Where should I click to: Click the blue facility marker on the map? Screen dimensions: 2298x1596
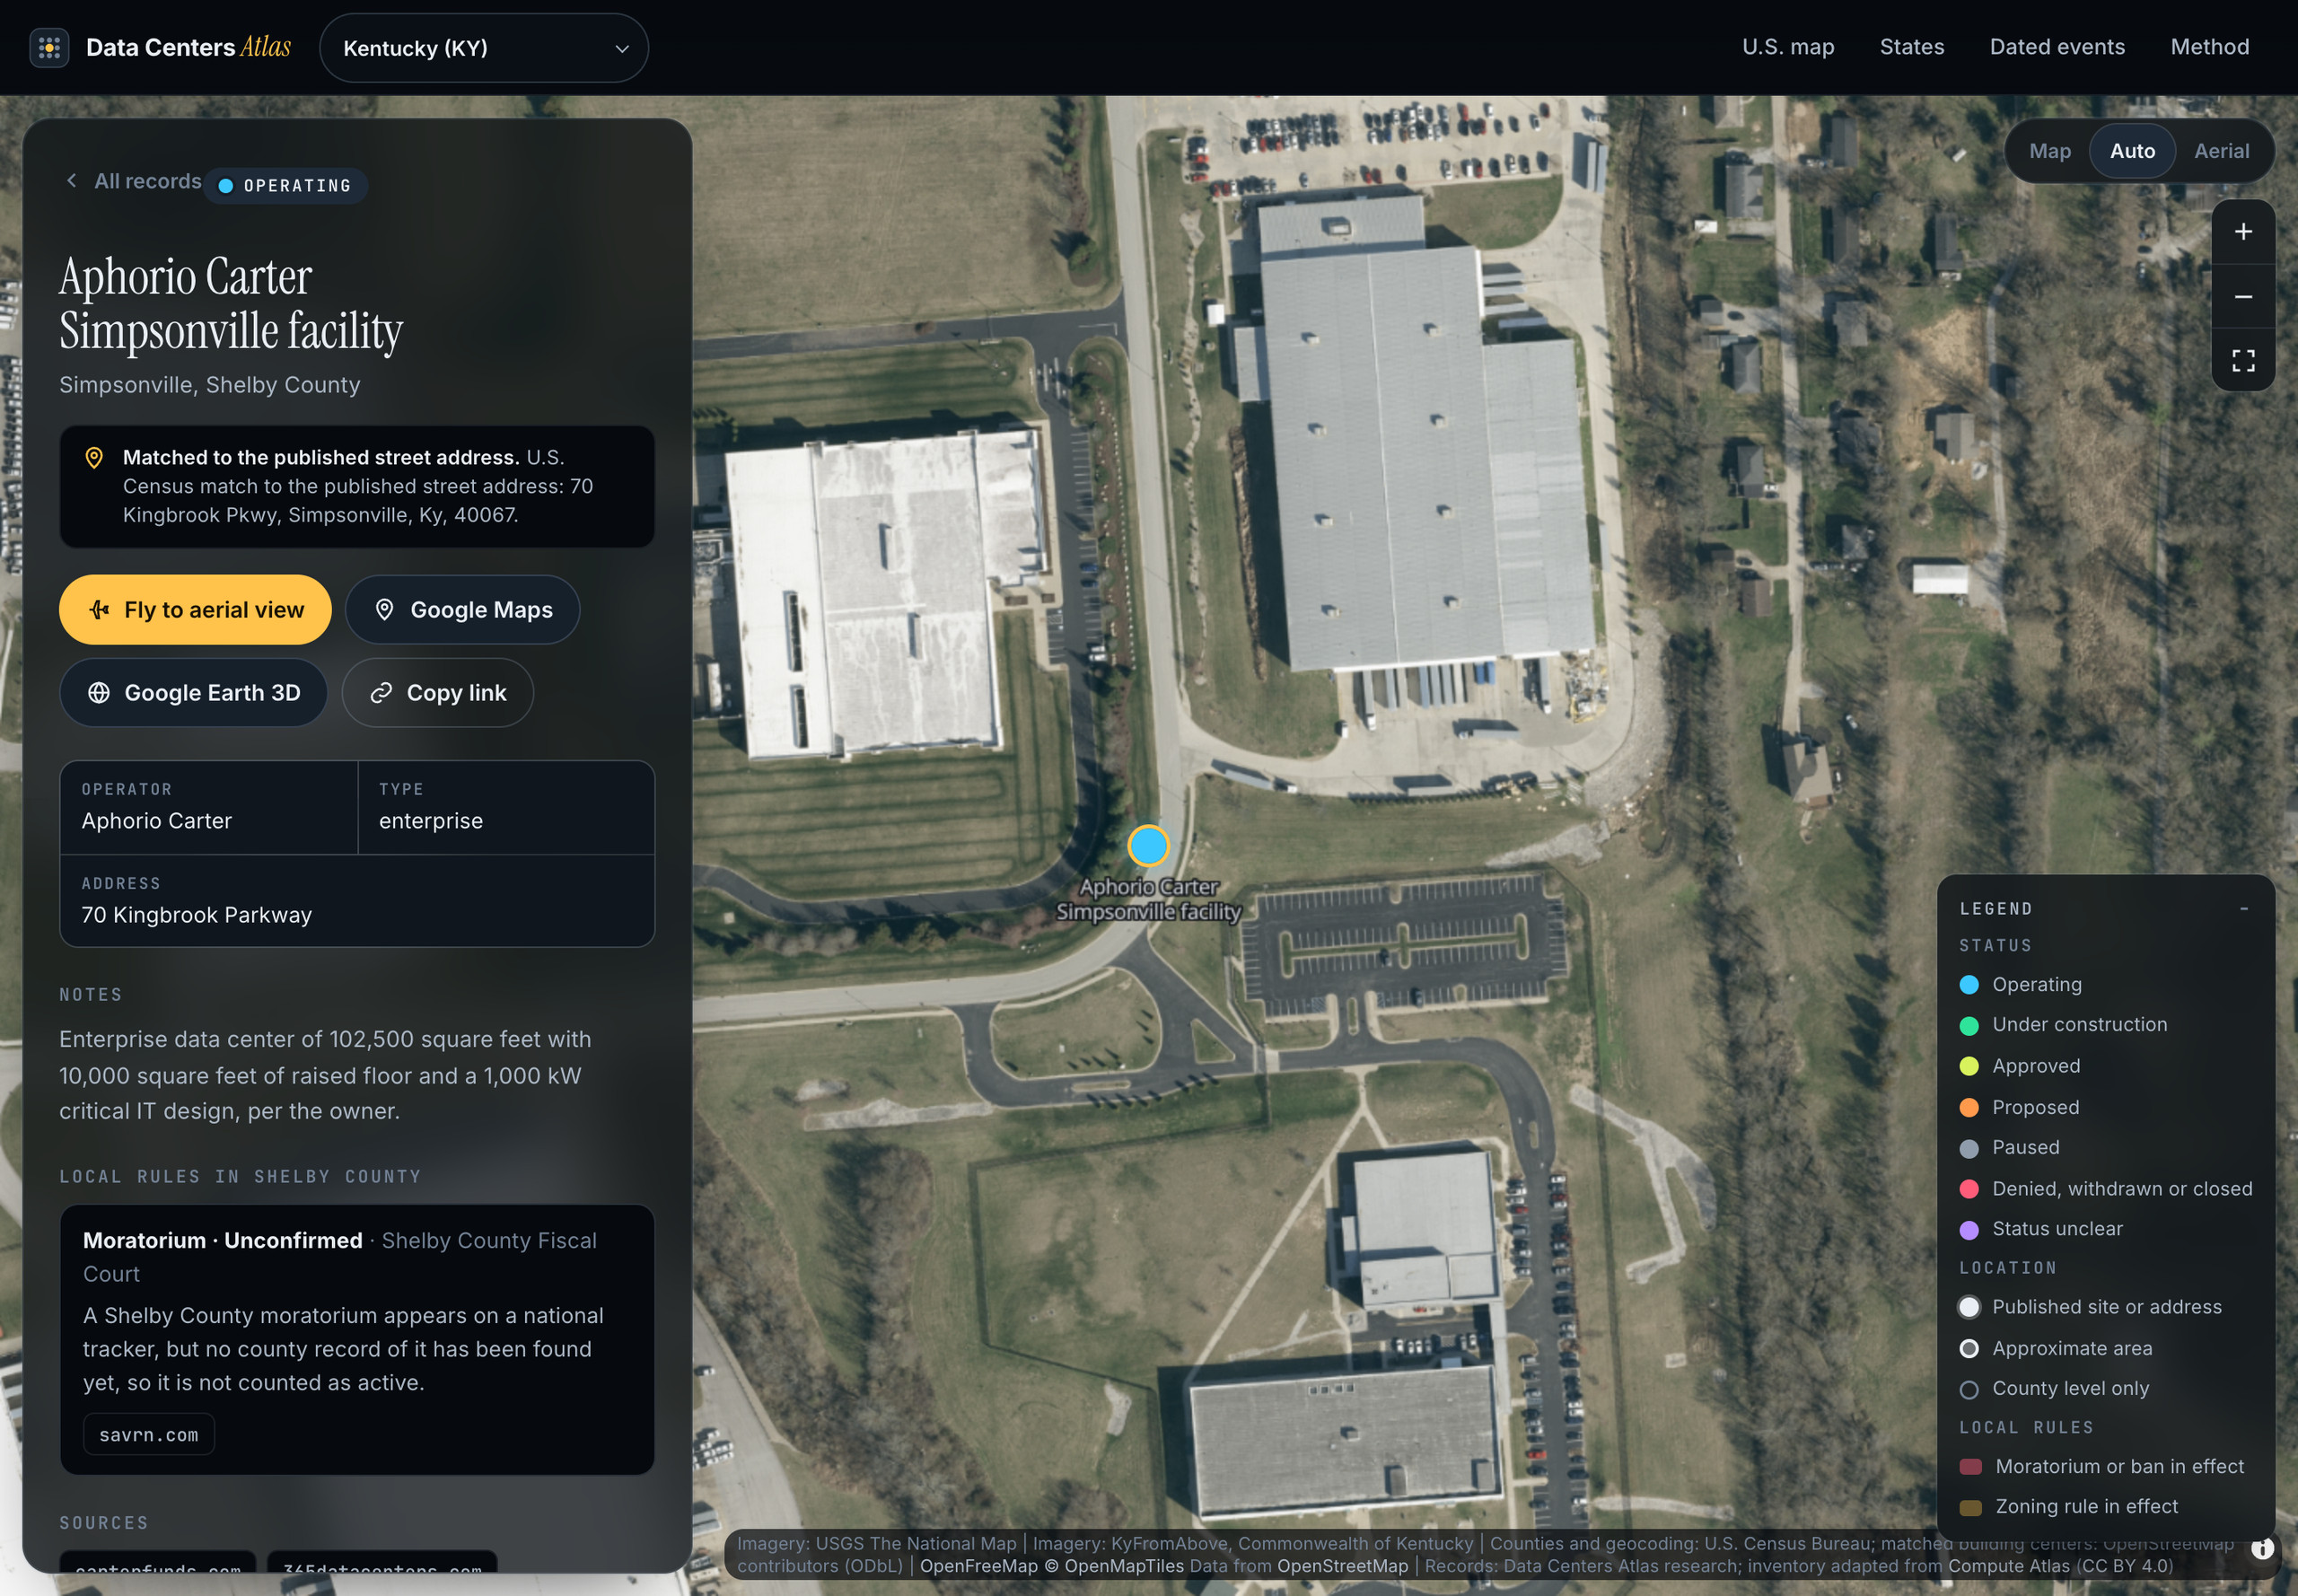coord(1148,846)
